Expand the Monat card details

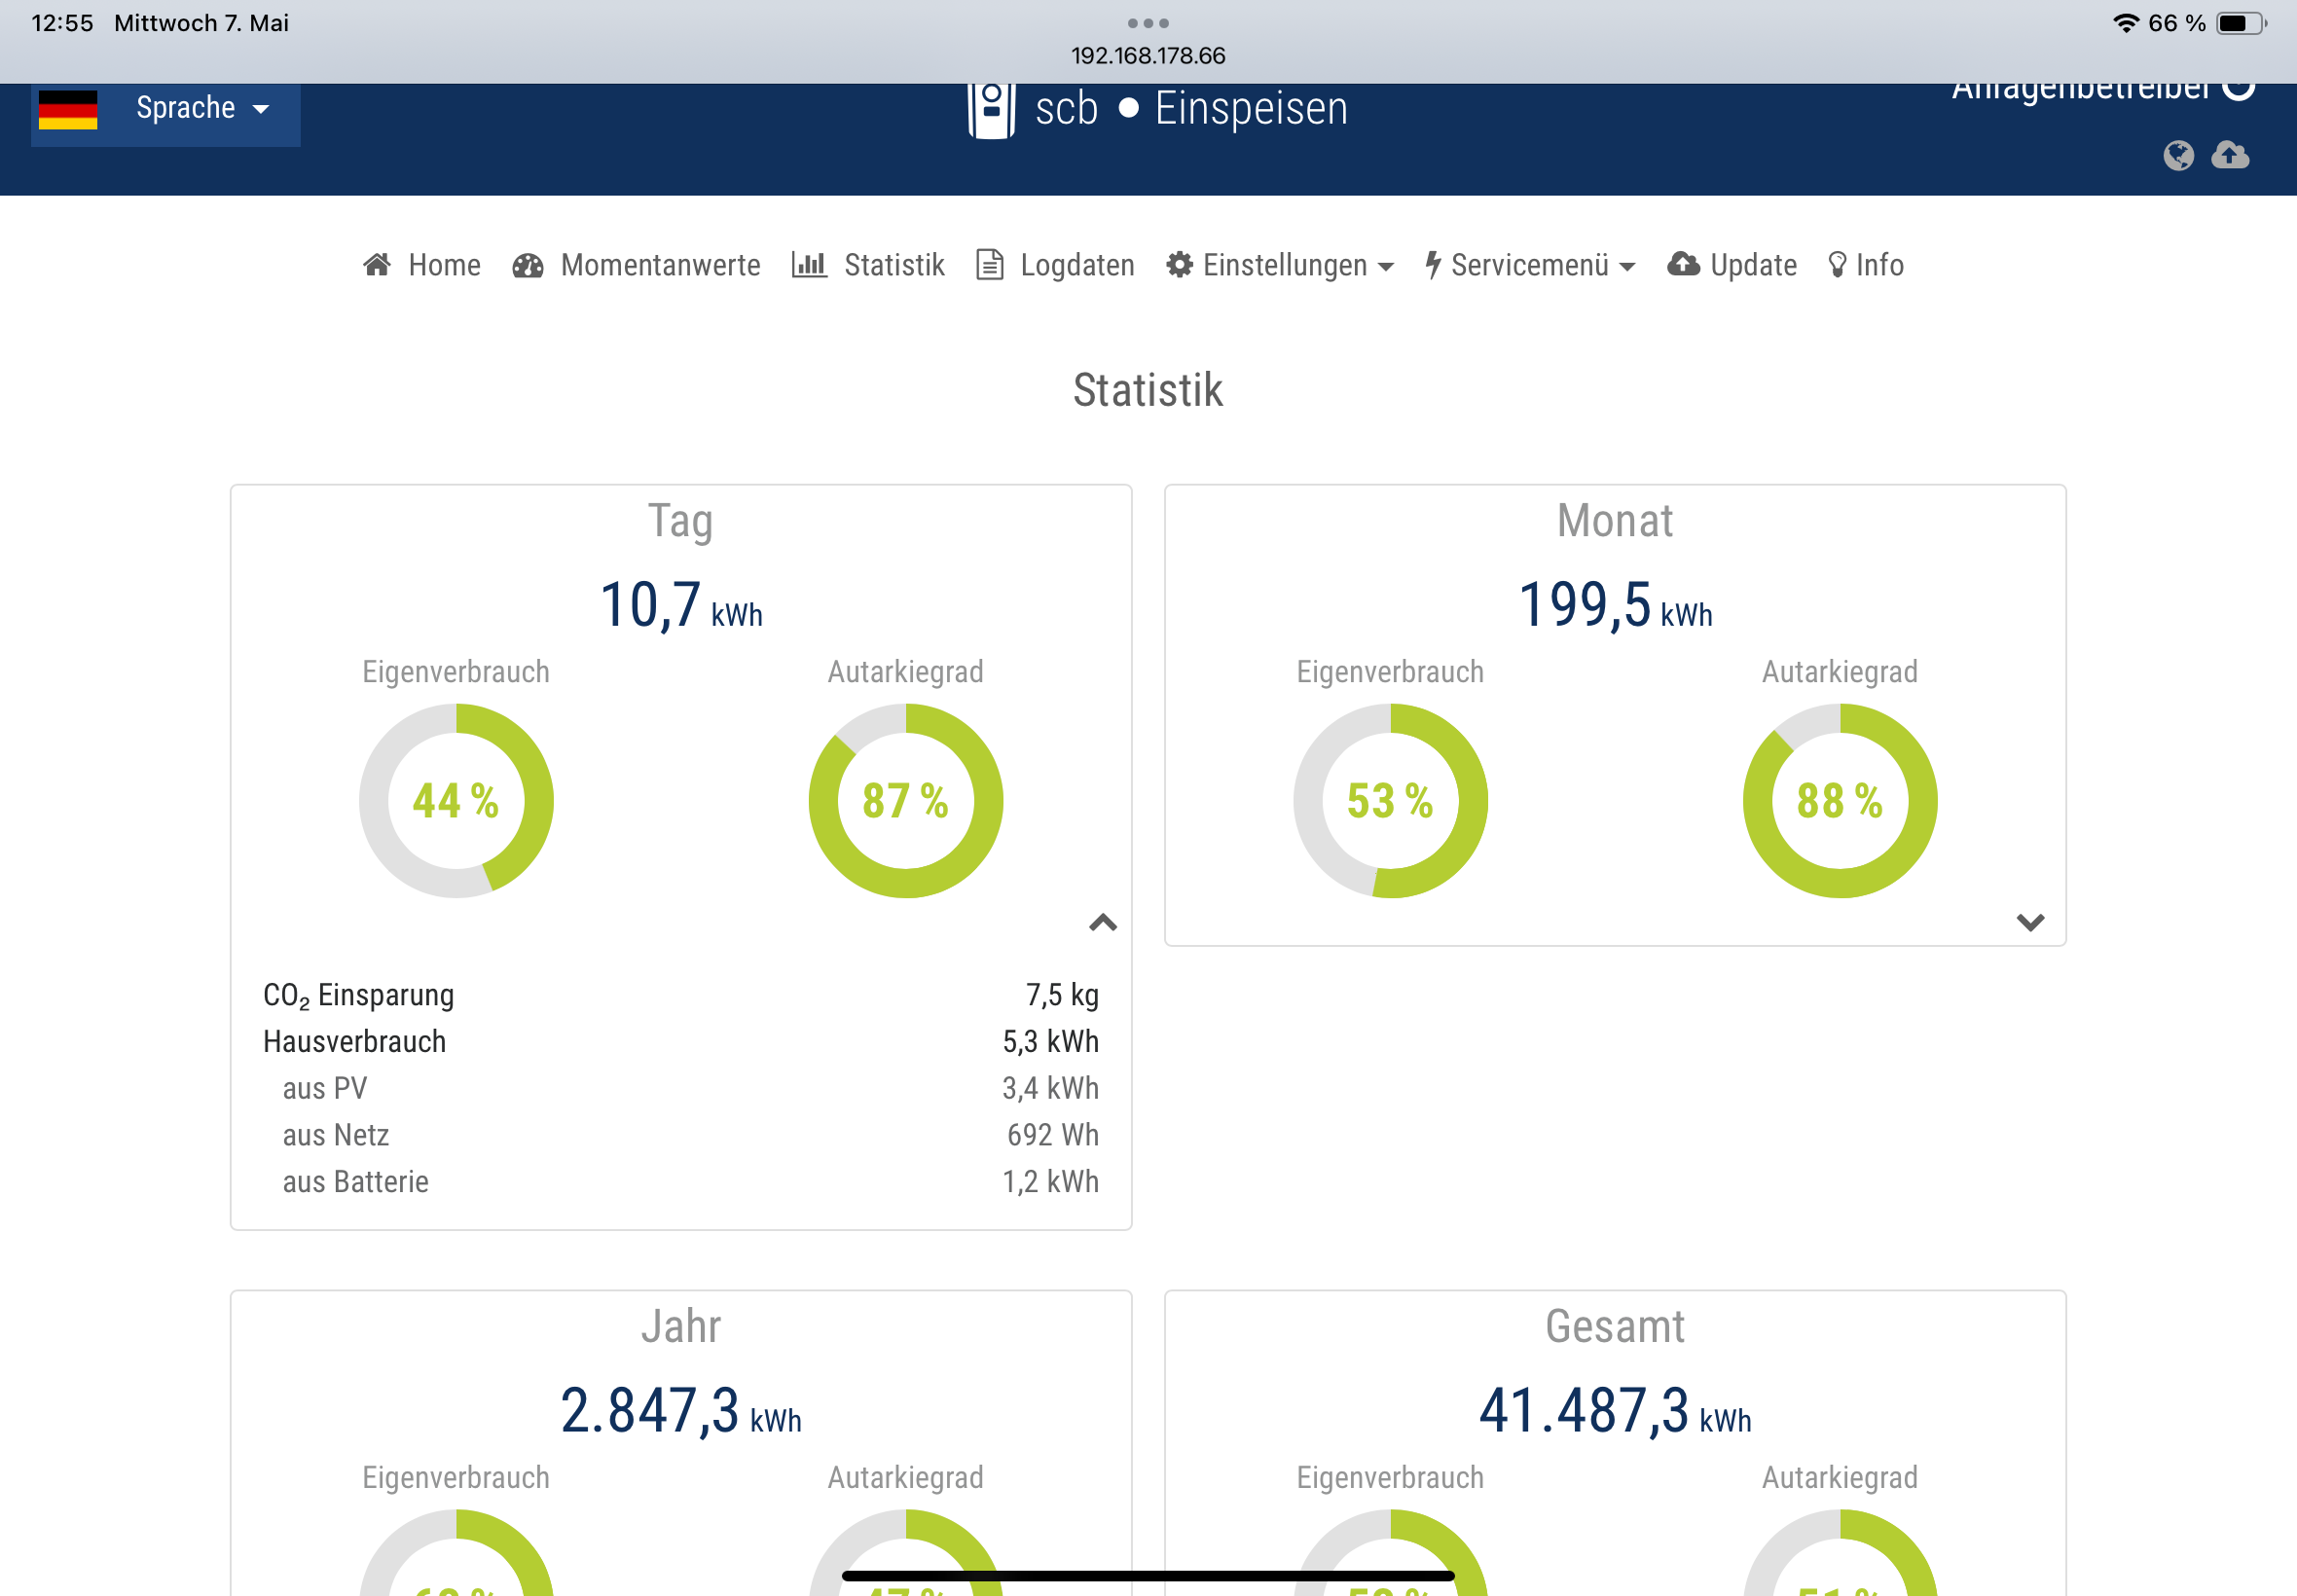click(x=2030, y=922)
